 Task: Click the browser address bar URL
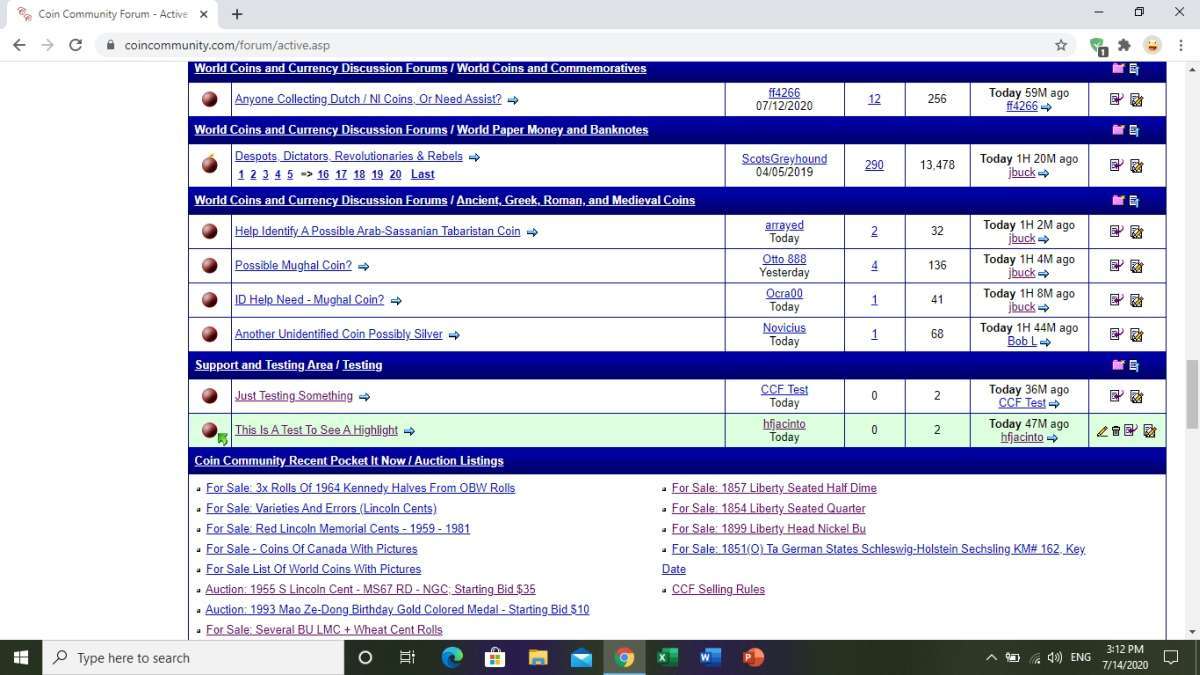tap(227, 45)
